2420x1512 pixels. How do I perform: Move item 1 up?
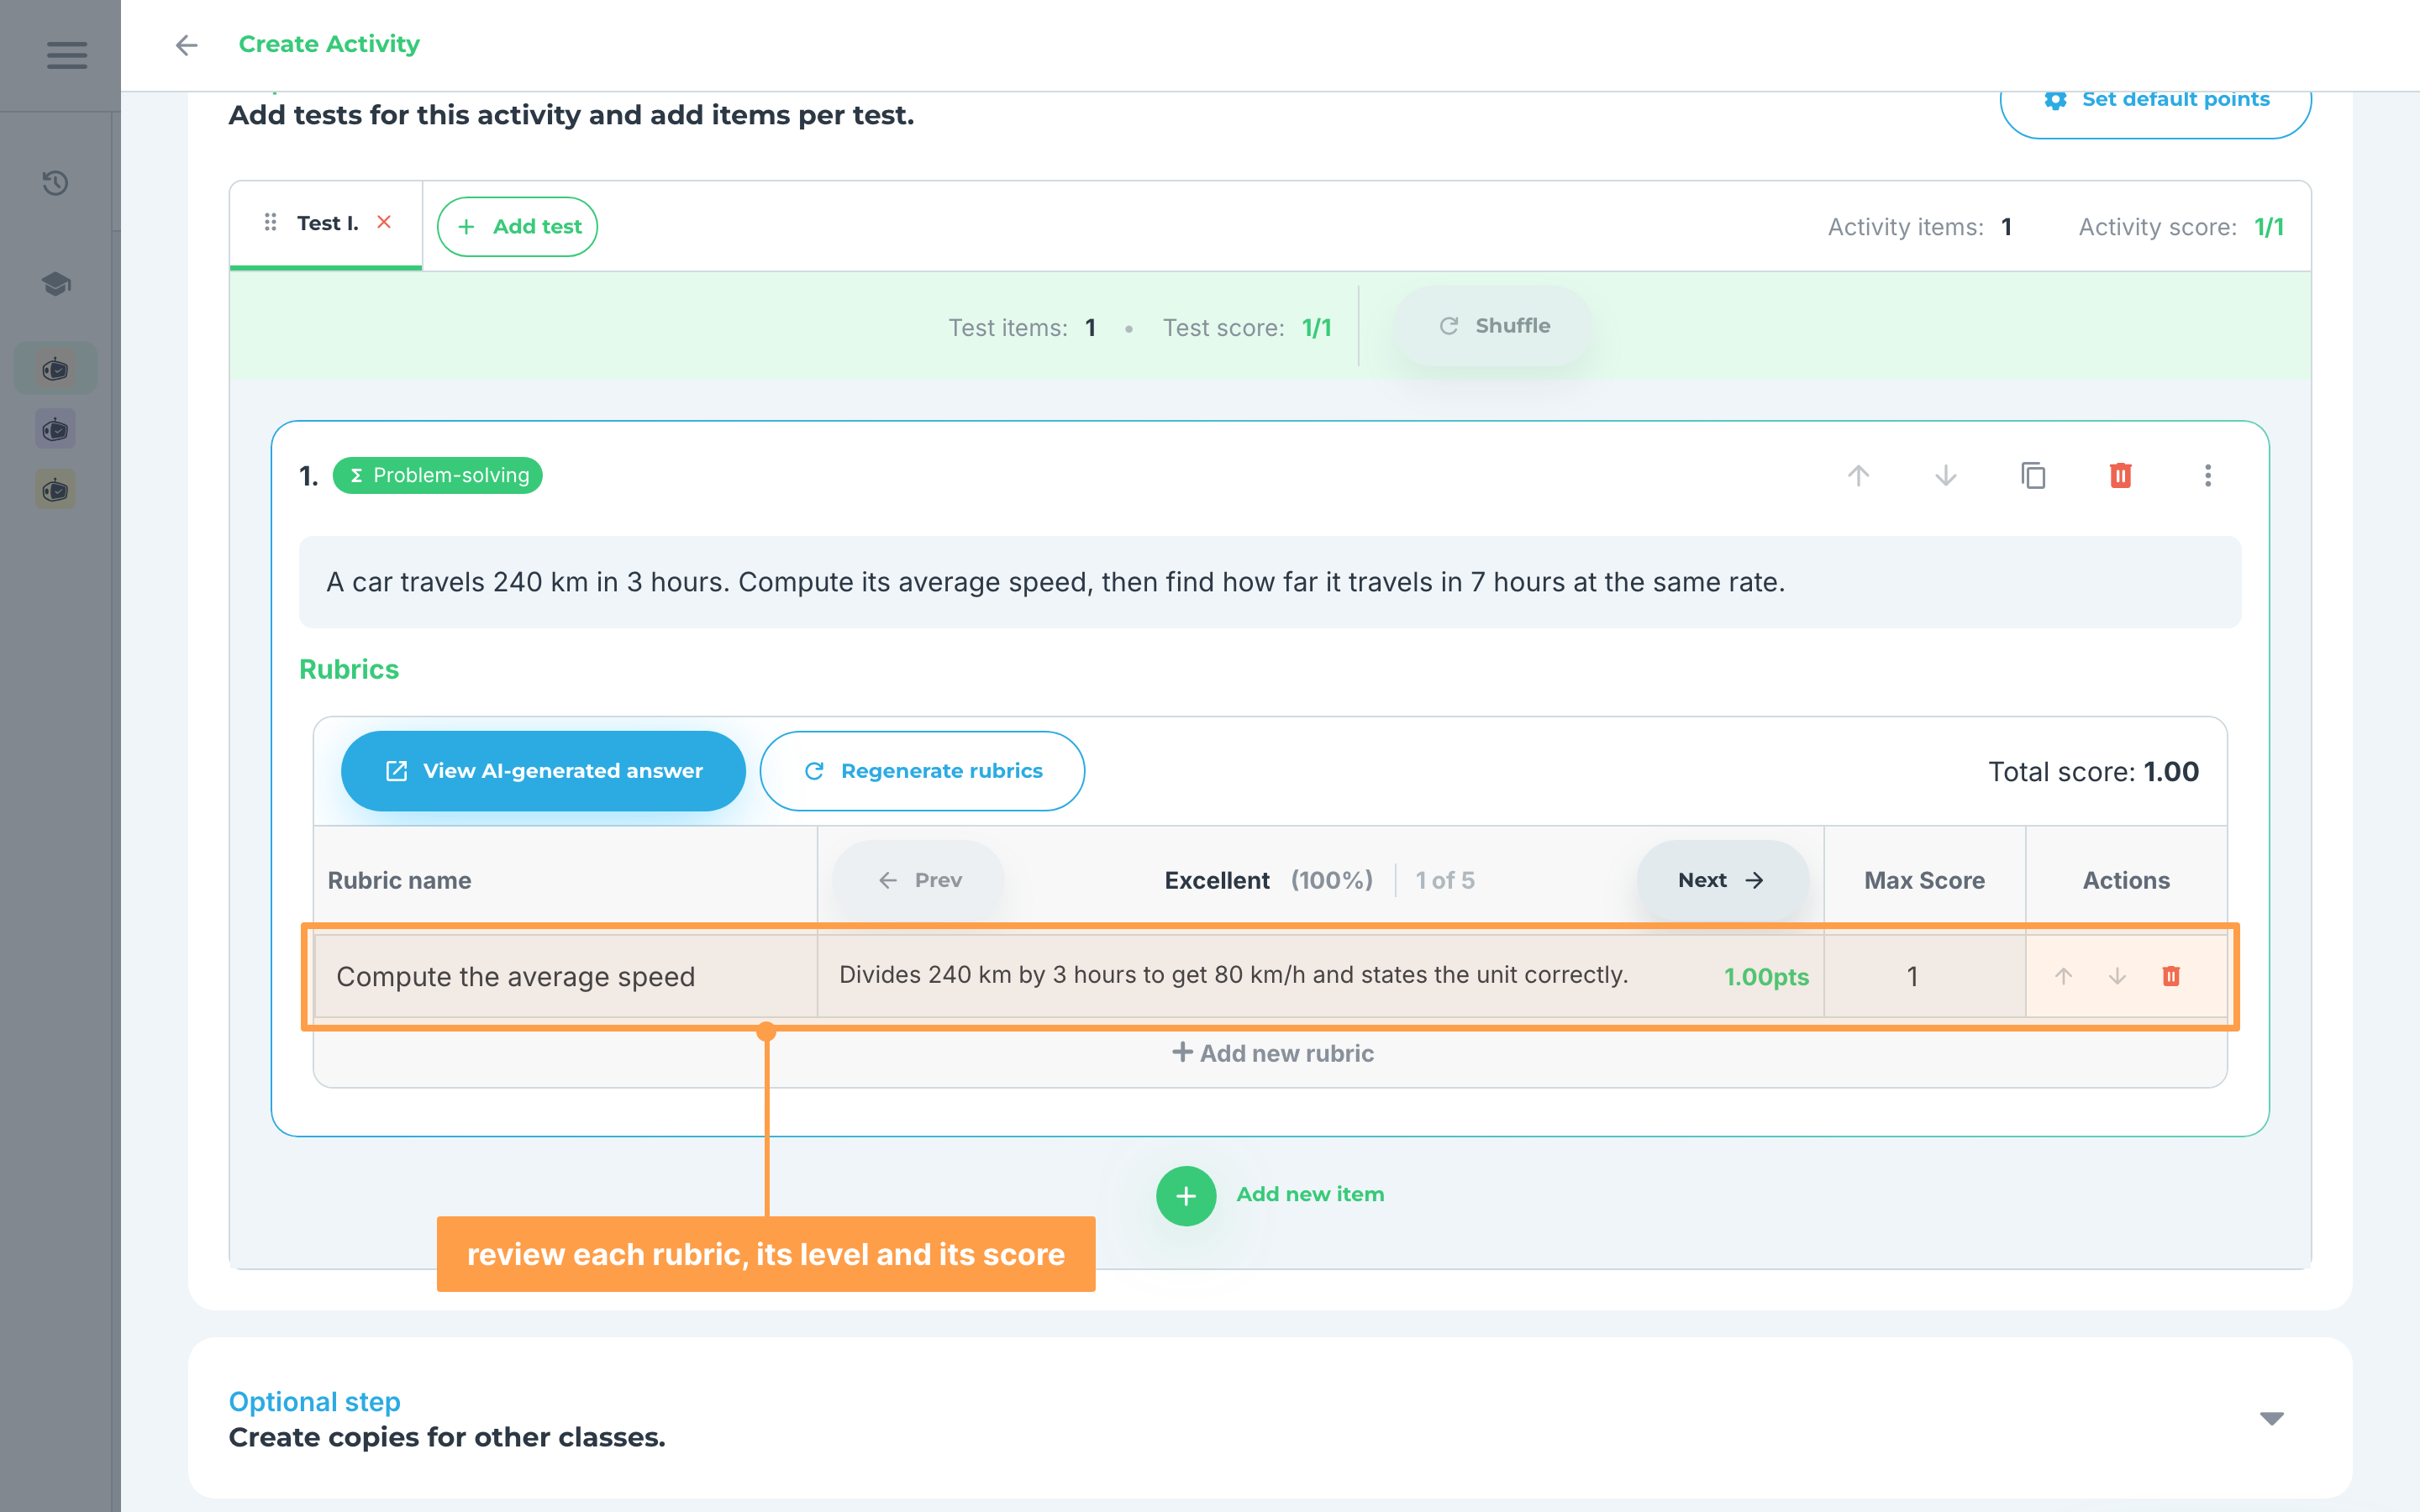[x=1858, y=475]
